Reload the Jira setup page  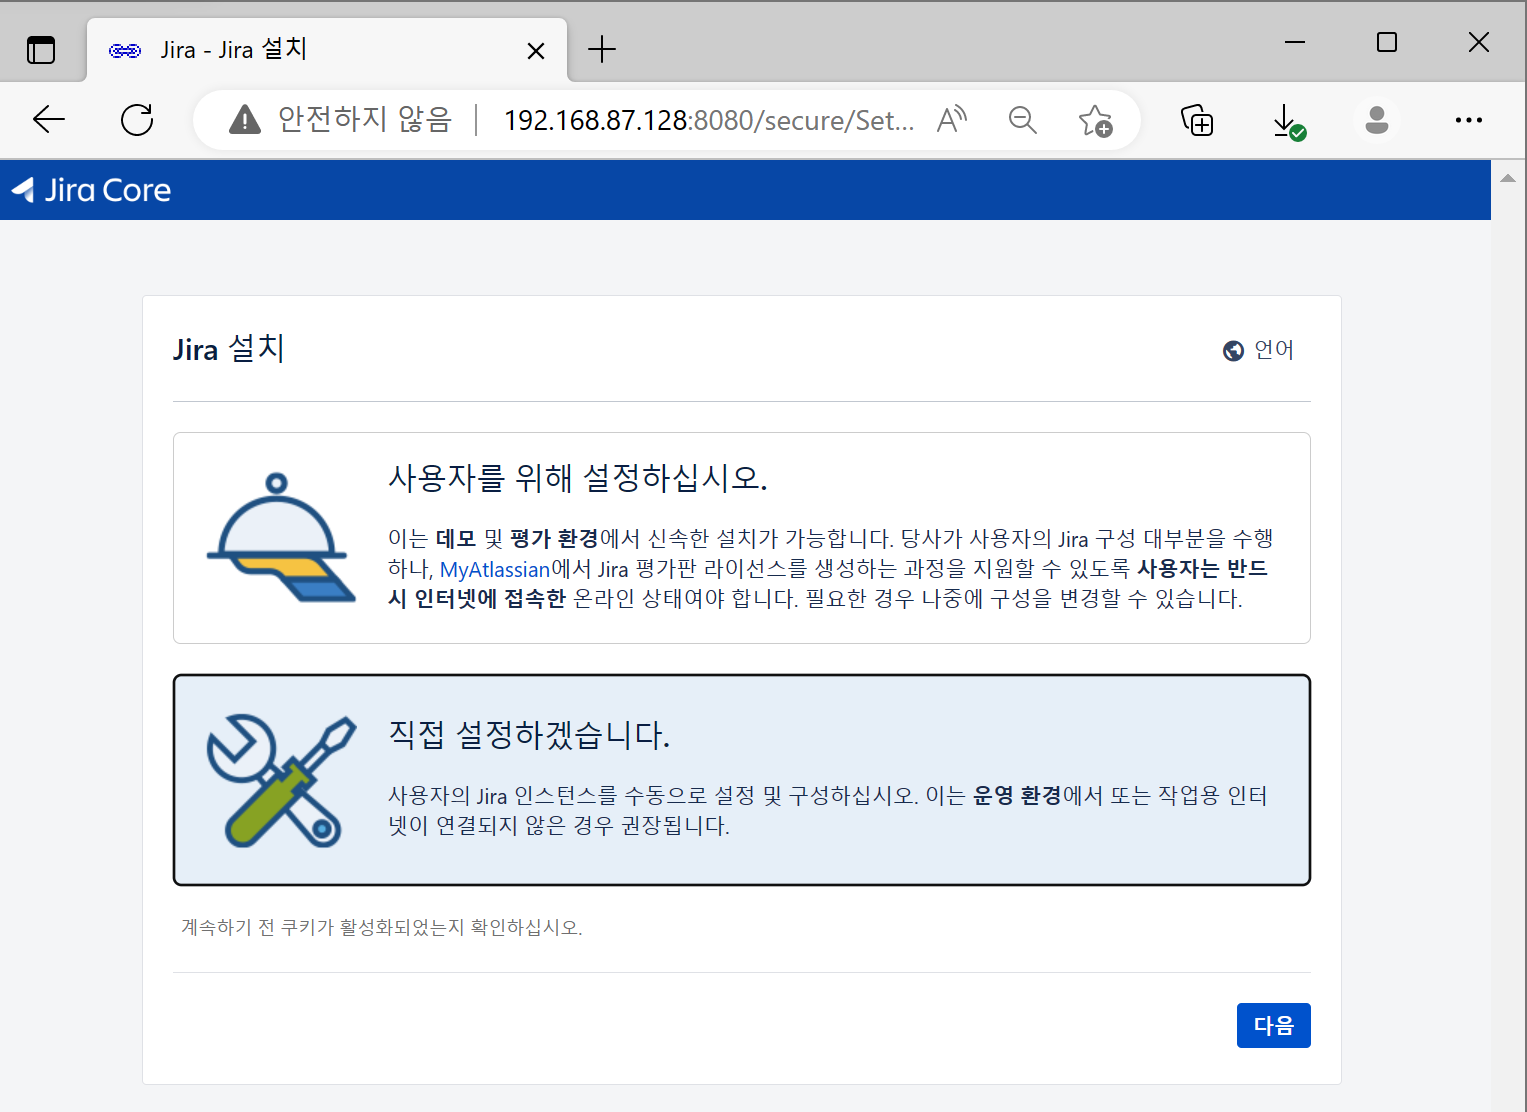pyautogui.click(x=137, y=120)
